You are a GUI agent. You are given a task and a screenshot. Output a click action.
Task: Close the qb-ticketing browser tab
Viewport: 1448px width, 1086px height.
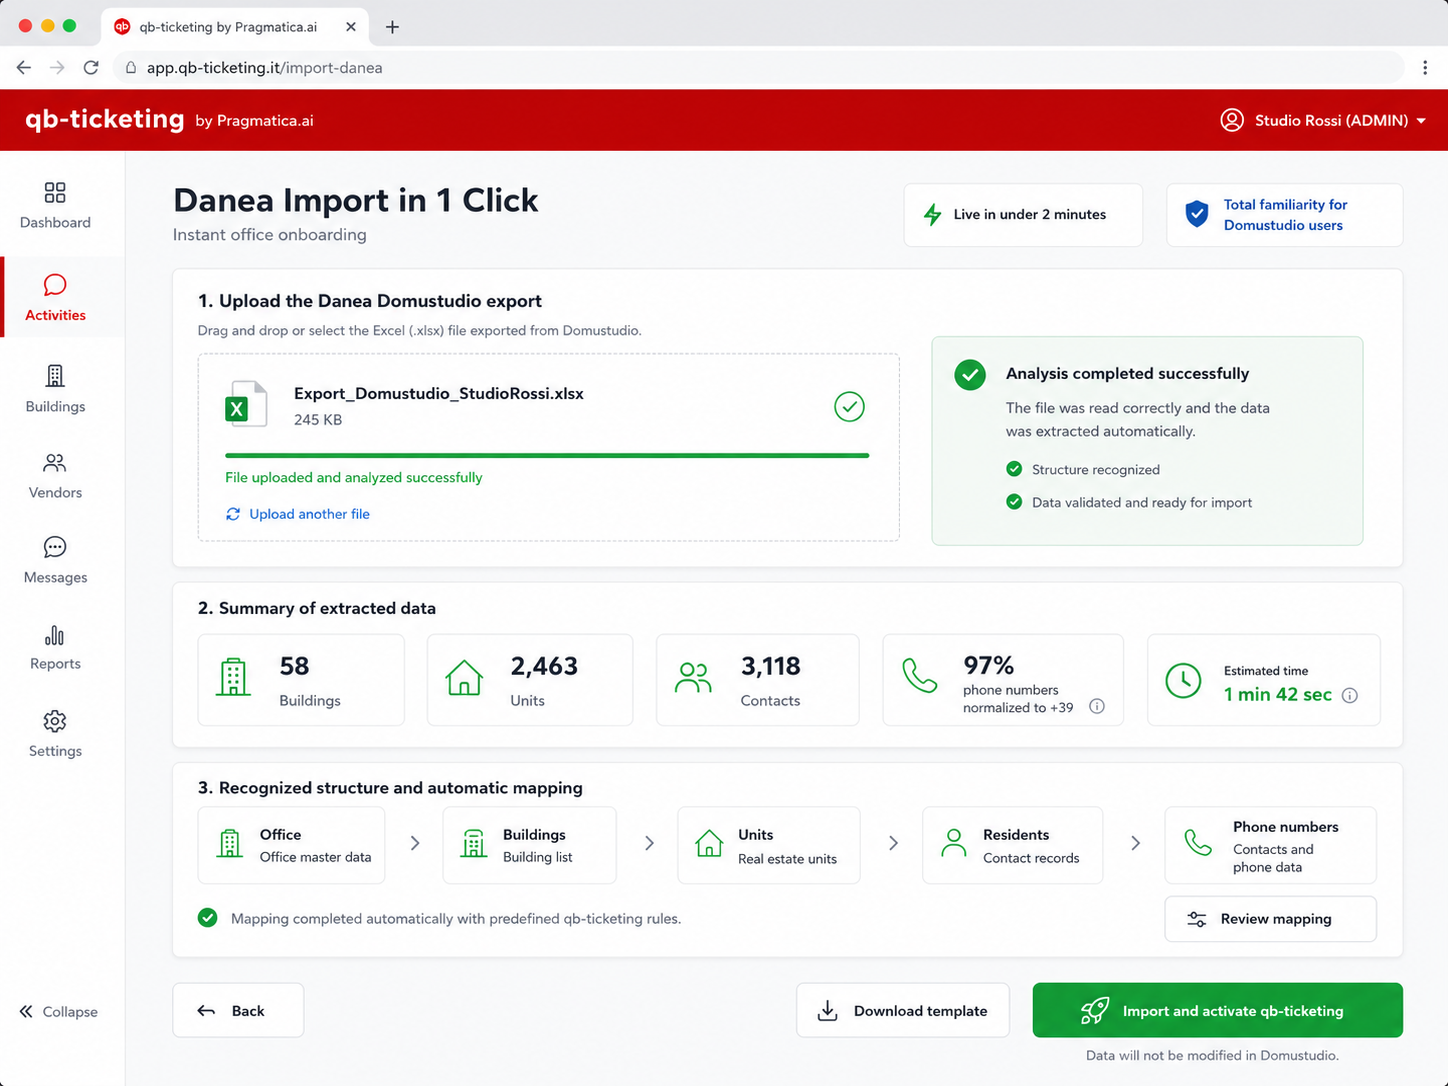pos(351,27)
